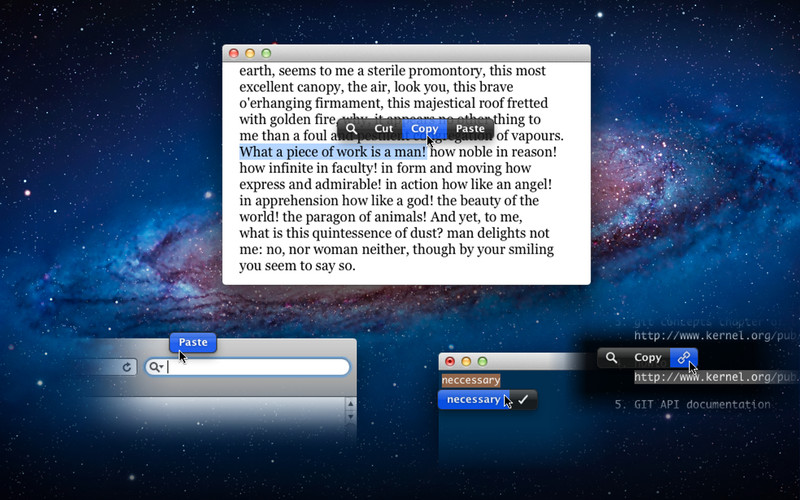Viewport: 800px width, 500px height.
Task: Click the reload arrow in the browser toolbar
Action: point(127,367)
